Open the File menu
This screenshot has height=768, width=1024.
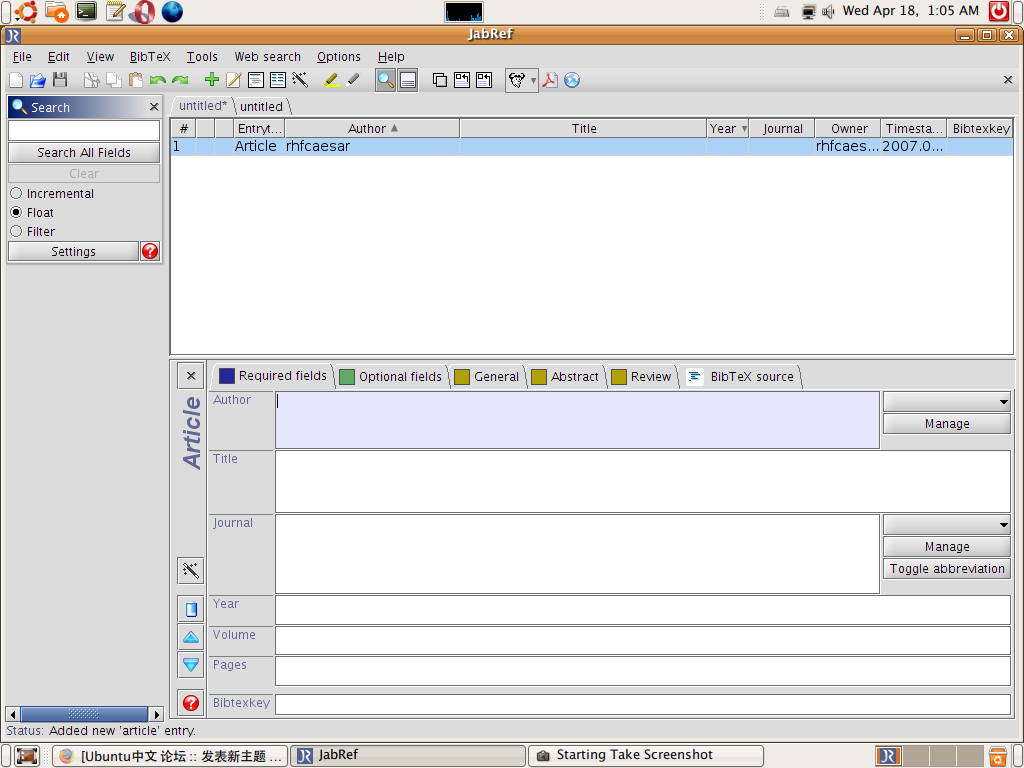(x=22, y=57)
